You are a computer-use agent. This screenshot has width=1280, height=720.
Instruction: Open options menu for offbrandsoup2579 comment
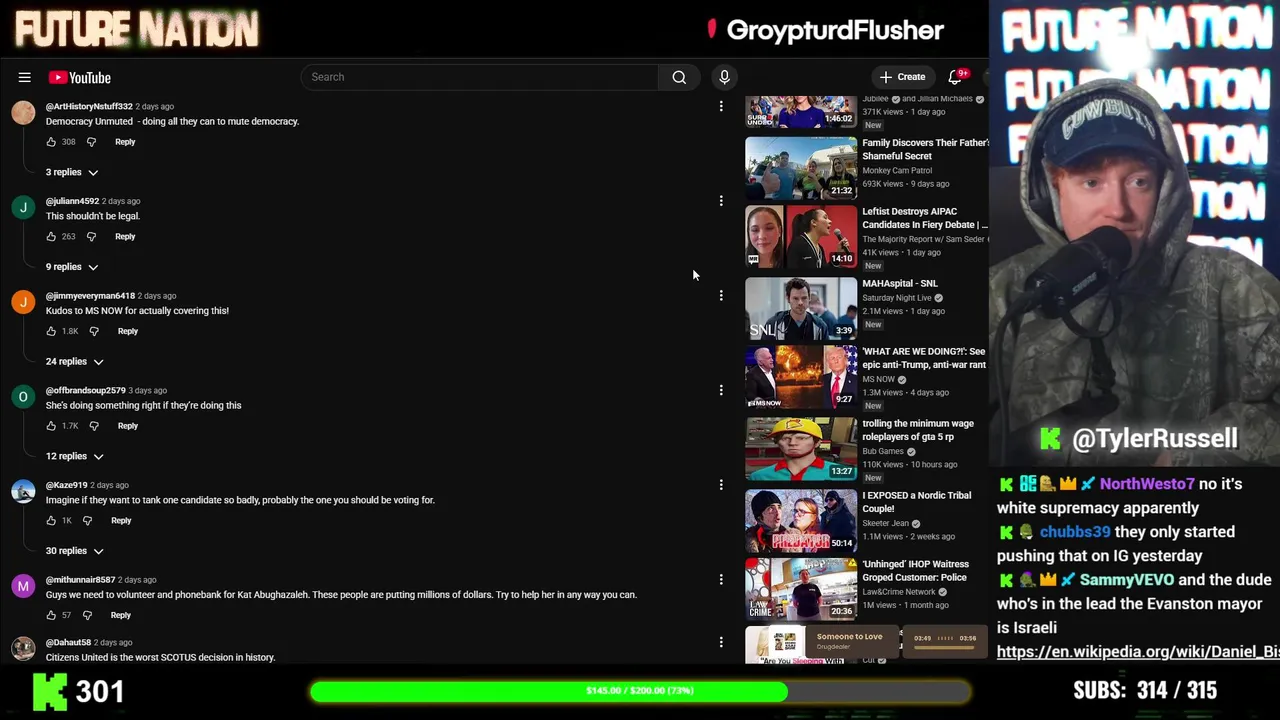click(x=721, y=390)
